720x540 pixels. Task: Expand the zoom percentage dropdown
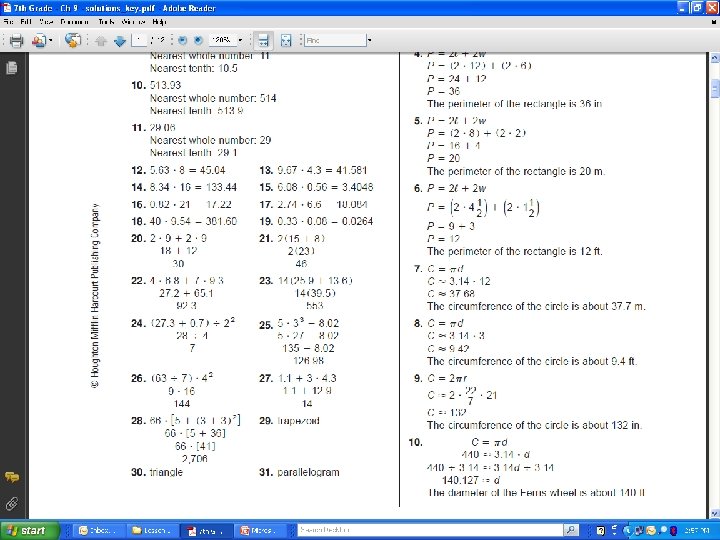pos(240,40)
